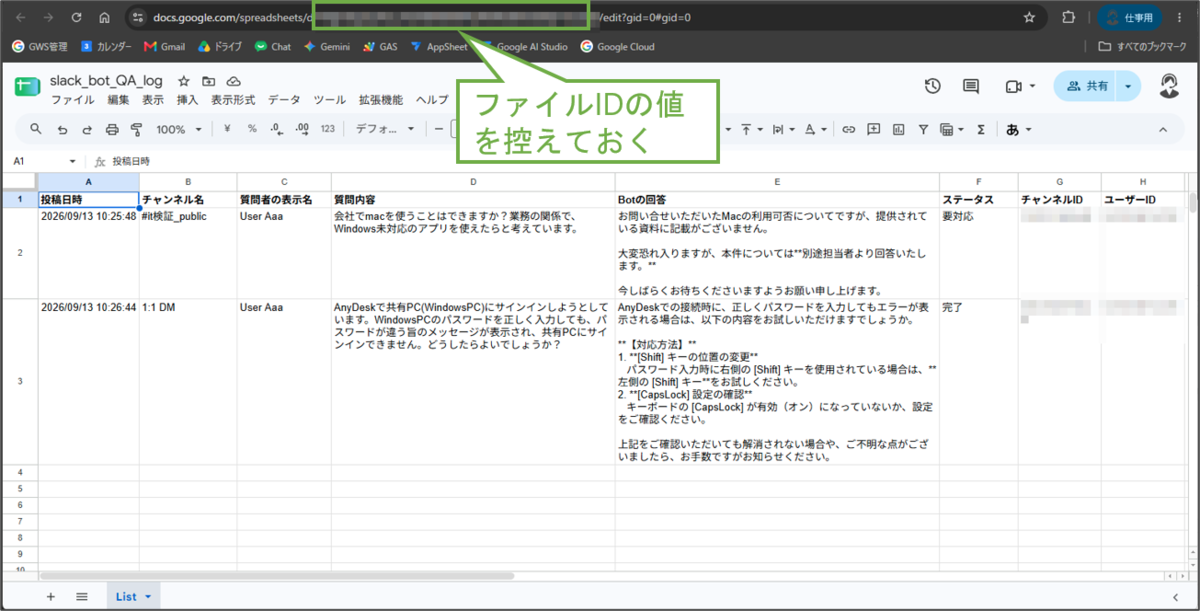1200x611 pixels.
Task: Select the paint format tool
Action: pyautogui.click(x=137, y=129)
